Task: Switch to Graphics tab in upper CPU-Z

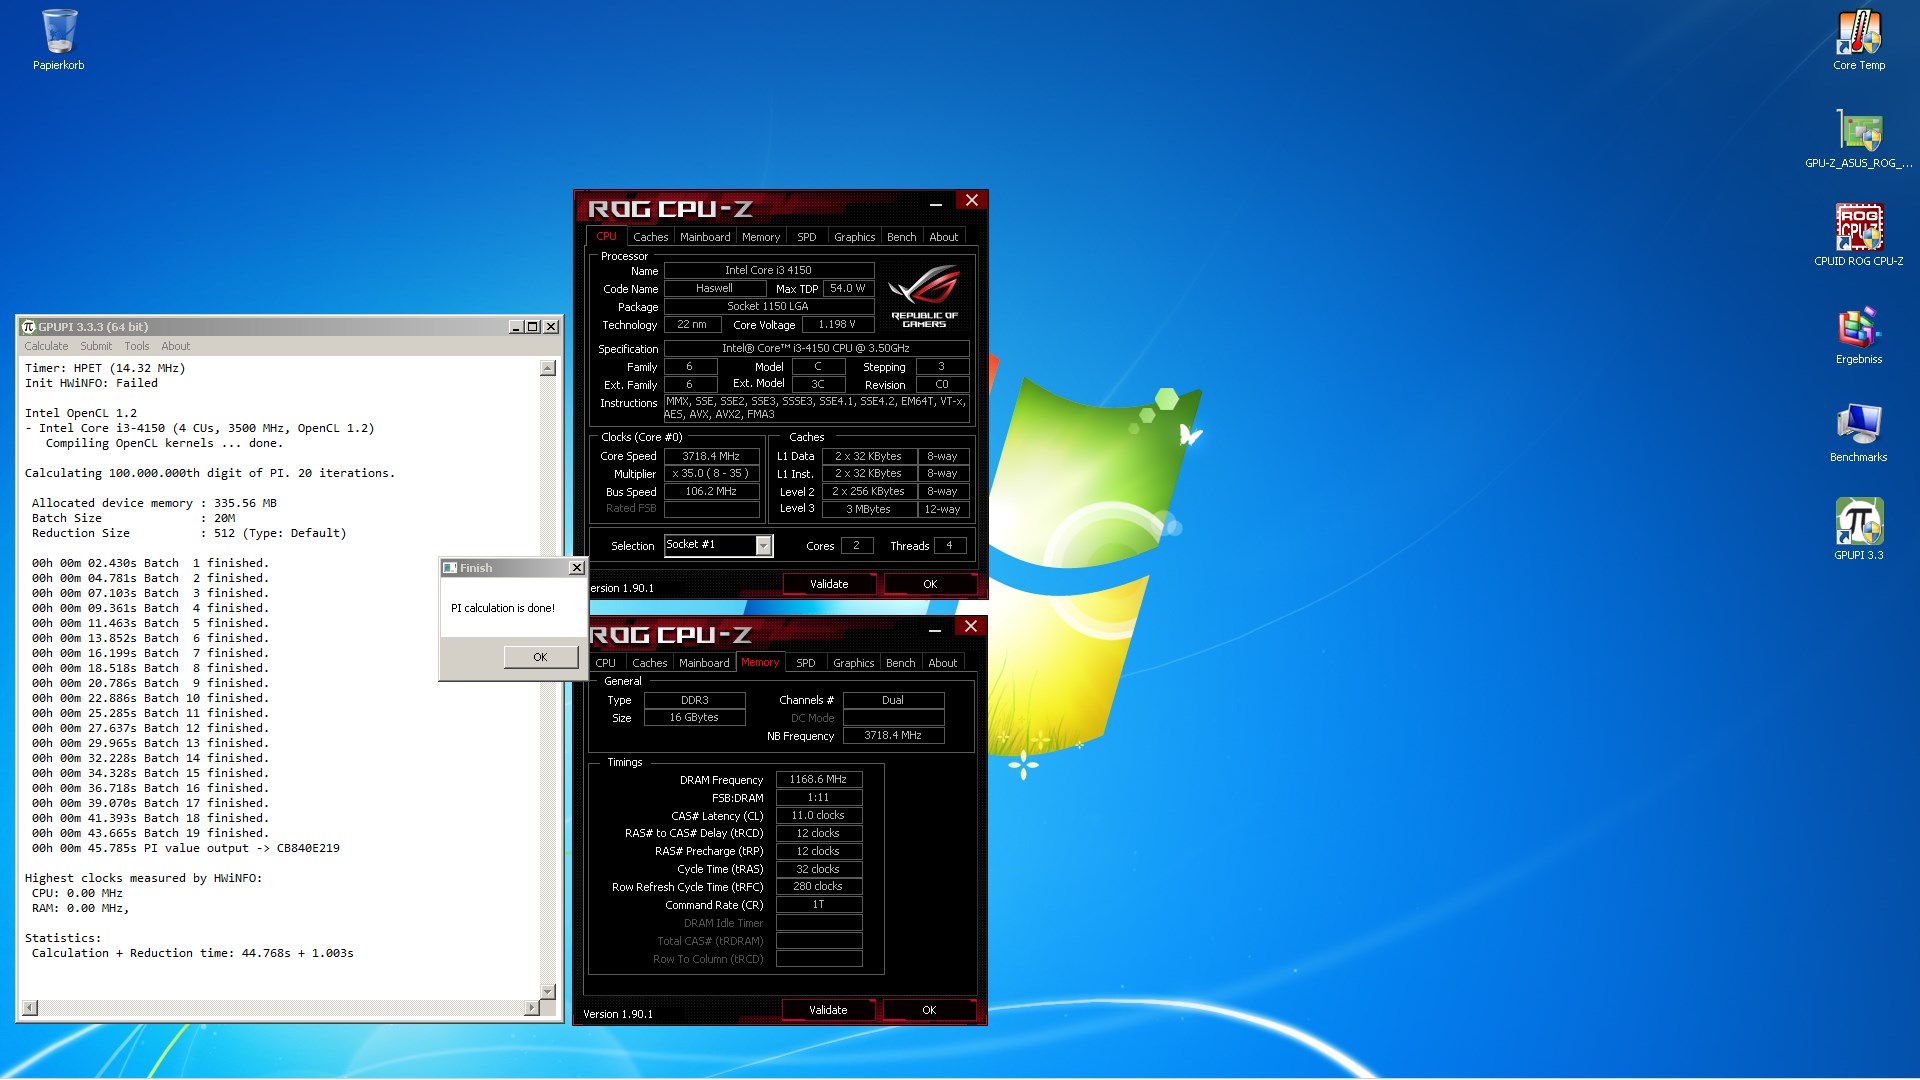Action: point(855,237)
